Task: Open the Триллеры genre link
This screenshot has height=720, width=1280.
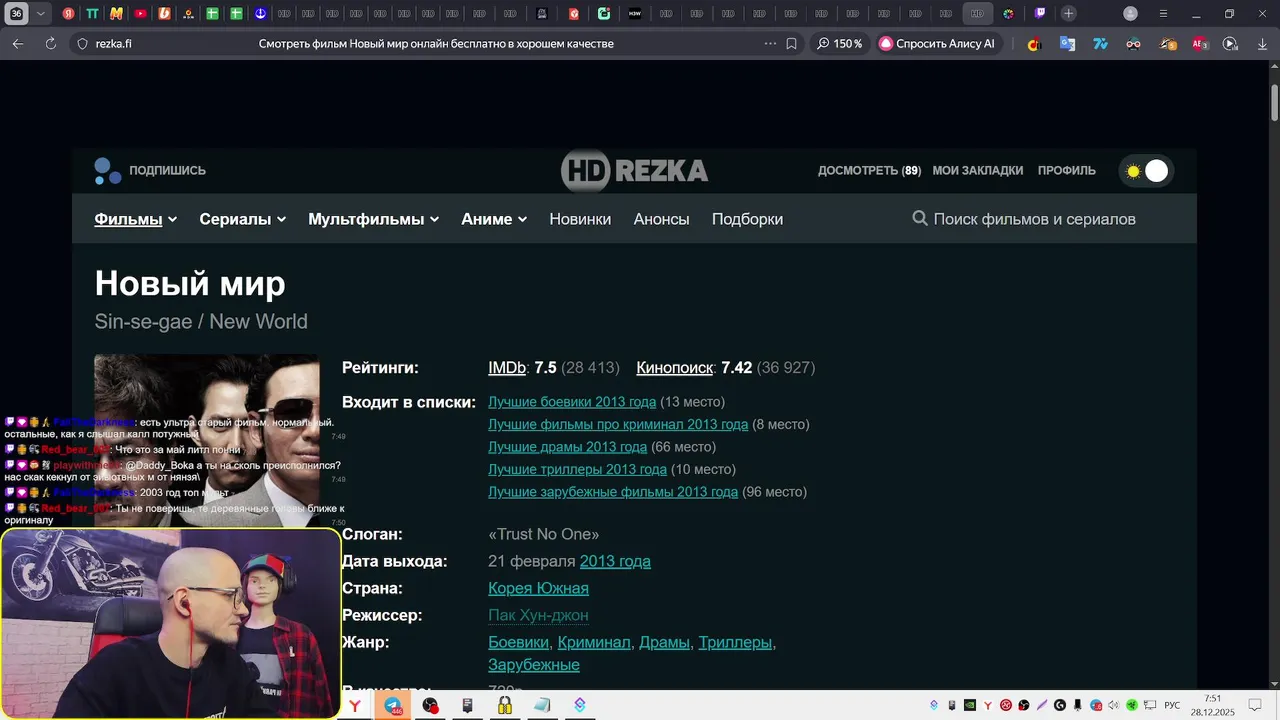Action: [735, 642]
